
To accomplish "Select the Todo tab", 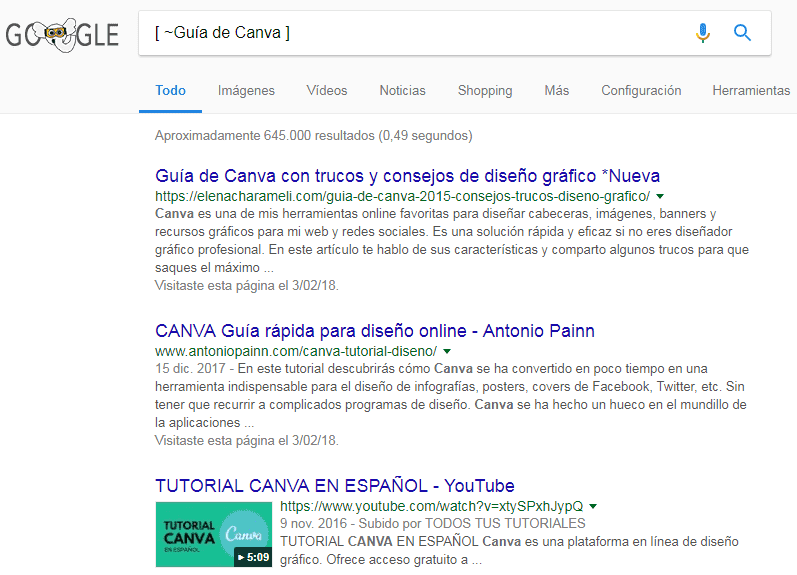I will pos(170,90).
